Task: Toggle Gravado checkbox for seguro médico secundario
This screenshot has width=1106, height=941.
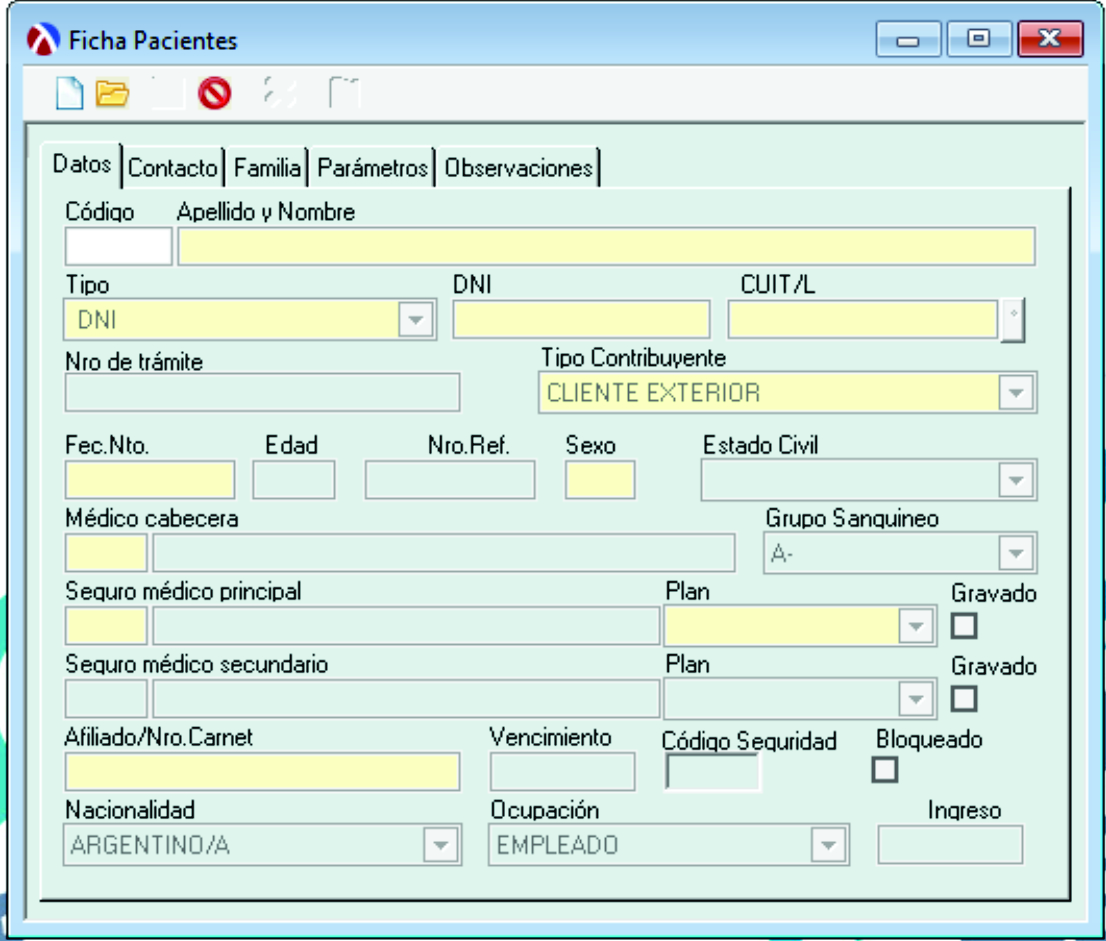Action: [964, 698]
